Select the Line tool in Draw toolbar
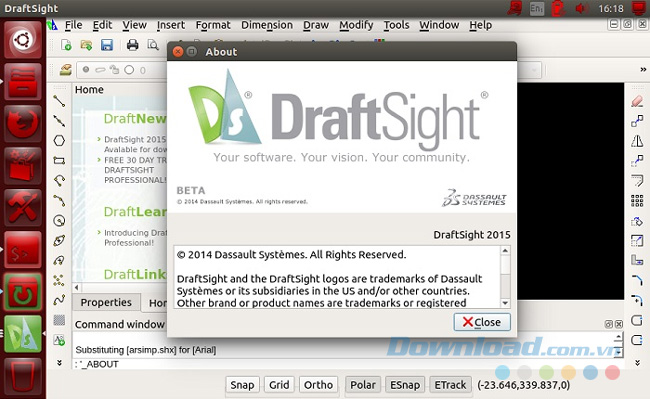This screenshot has height=399, width=650. 59,101
